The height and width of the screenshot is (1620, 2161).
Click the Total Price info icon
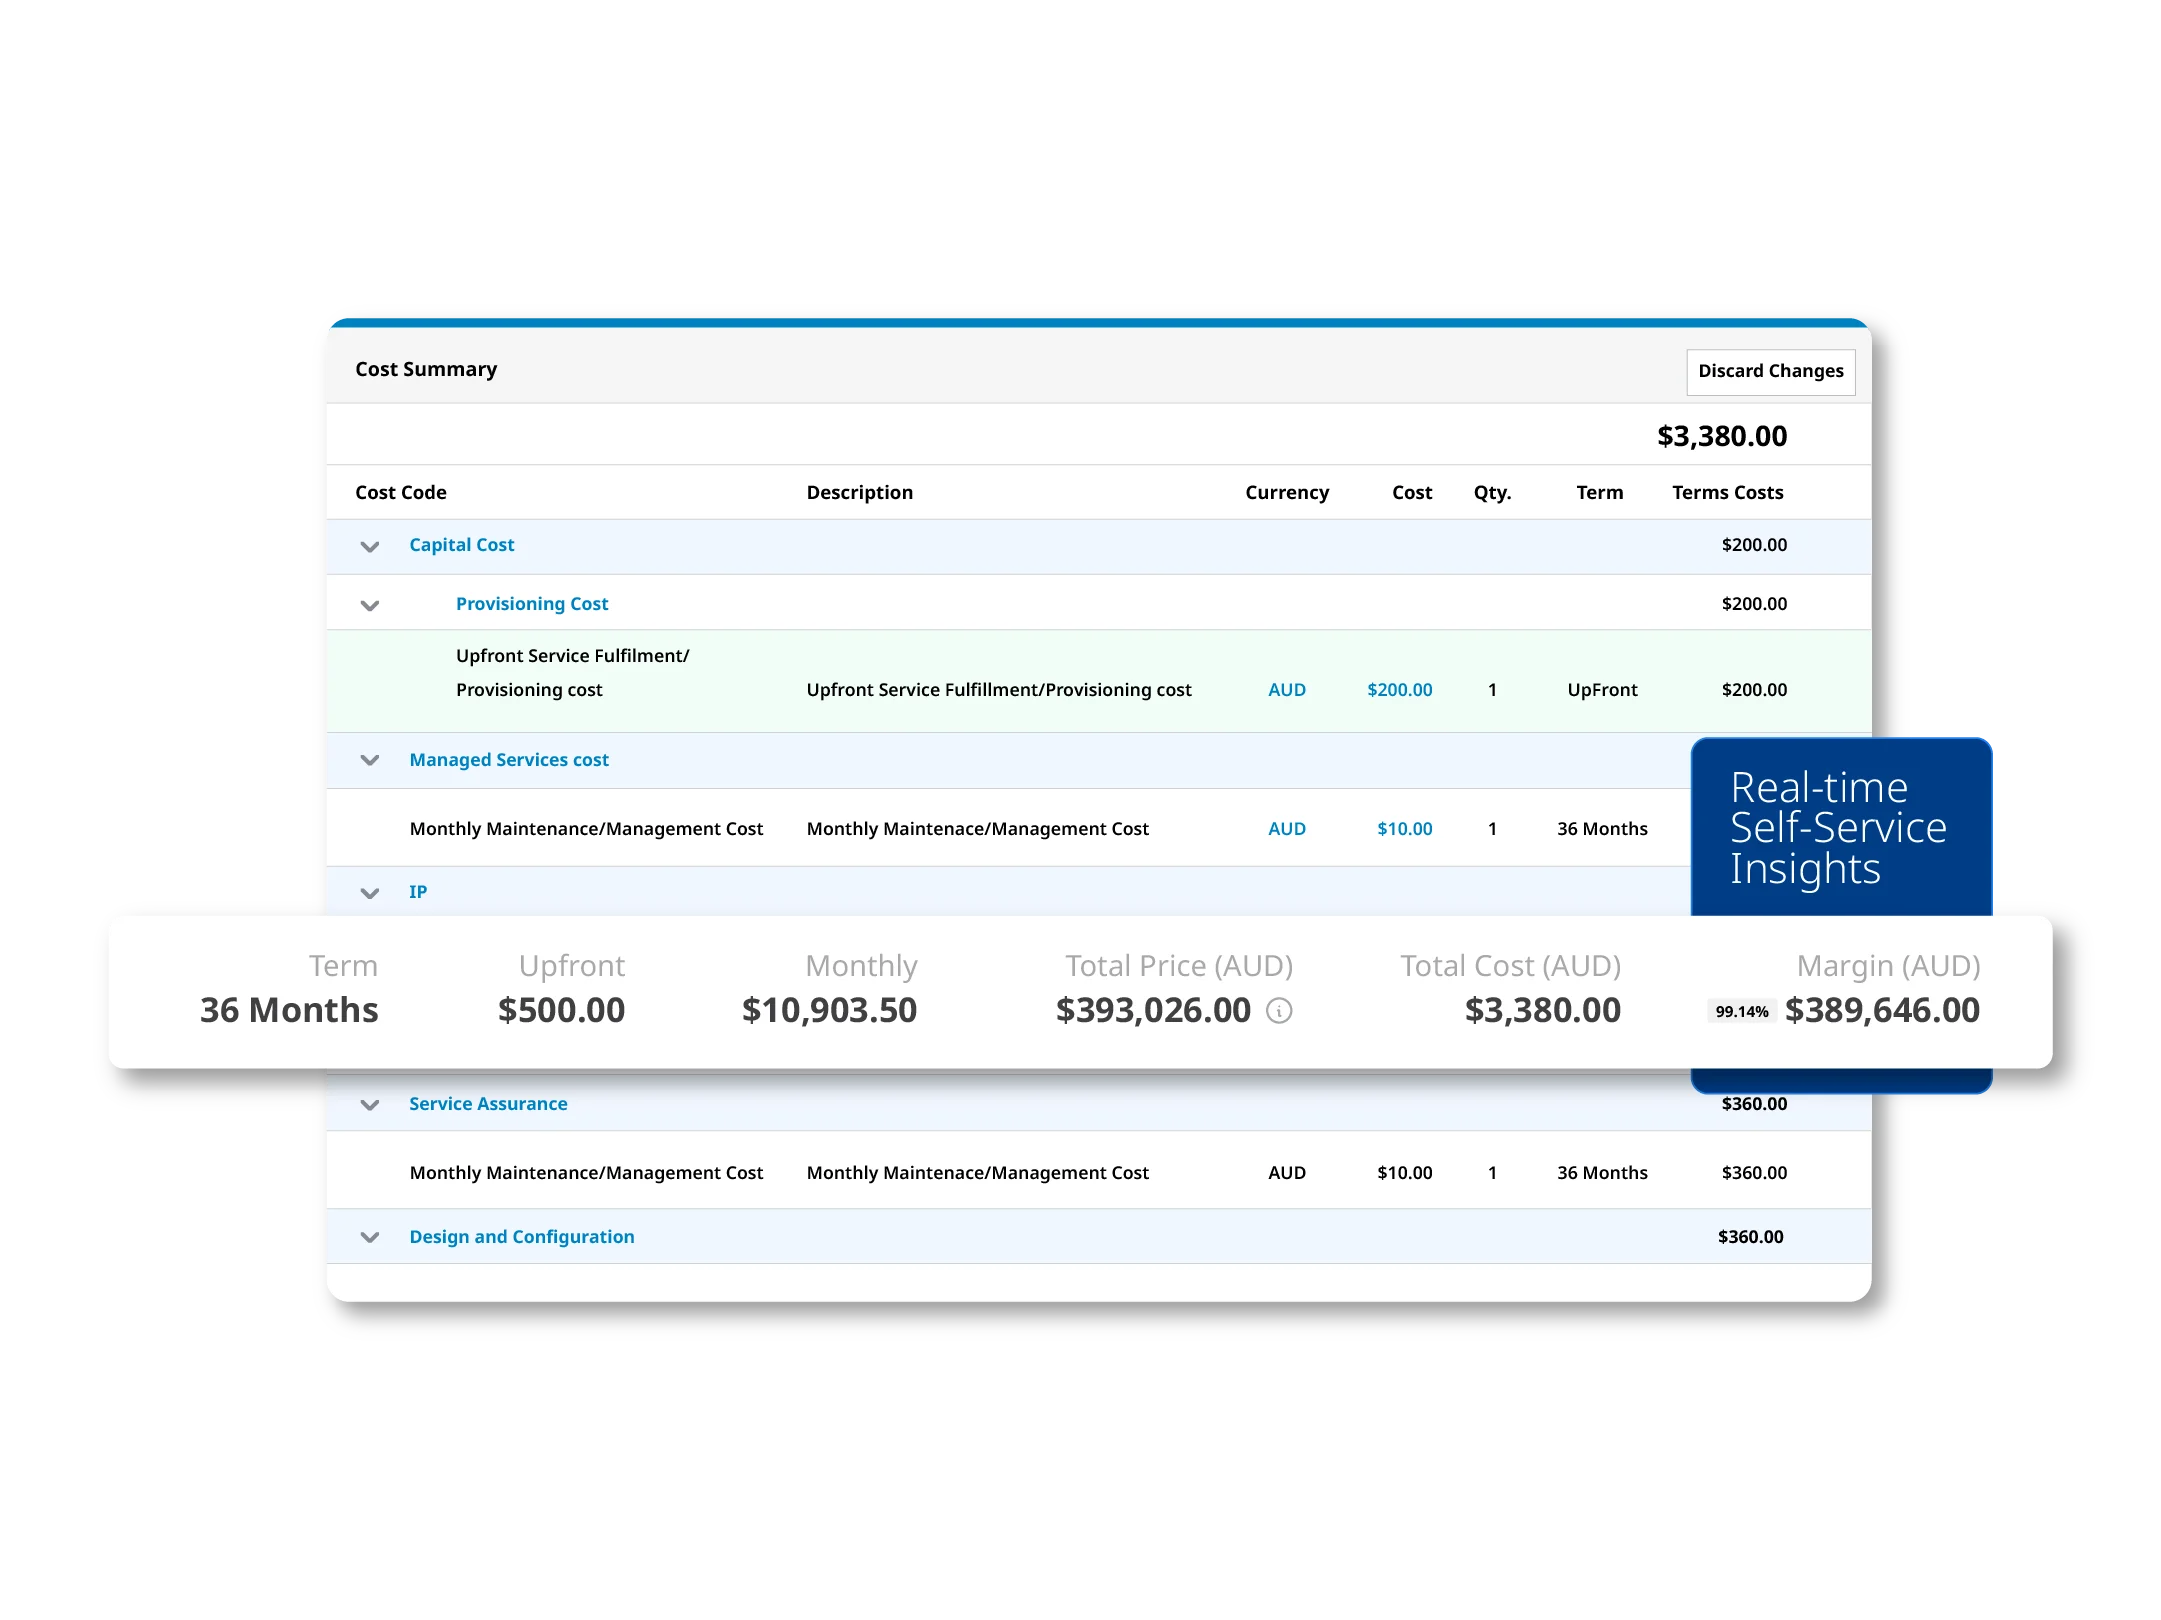tap(1279, 1011)
